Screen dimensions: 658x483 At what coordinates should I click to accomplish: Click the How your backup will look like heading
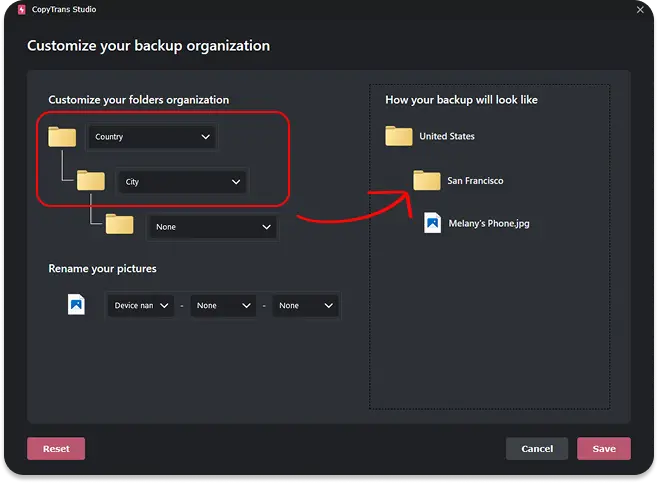coord(461,100)
